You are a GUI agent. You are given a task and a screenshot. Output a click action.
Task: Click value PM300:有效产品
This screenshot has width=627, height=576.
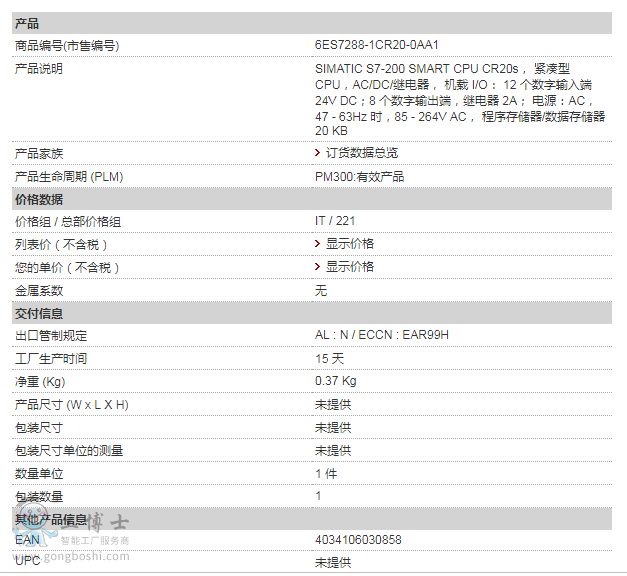359,176
